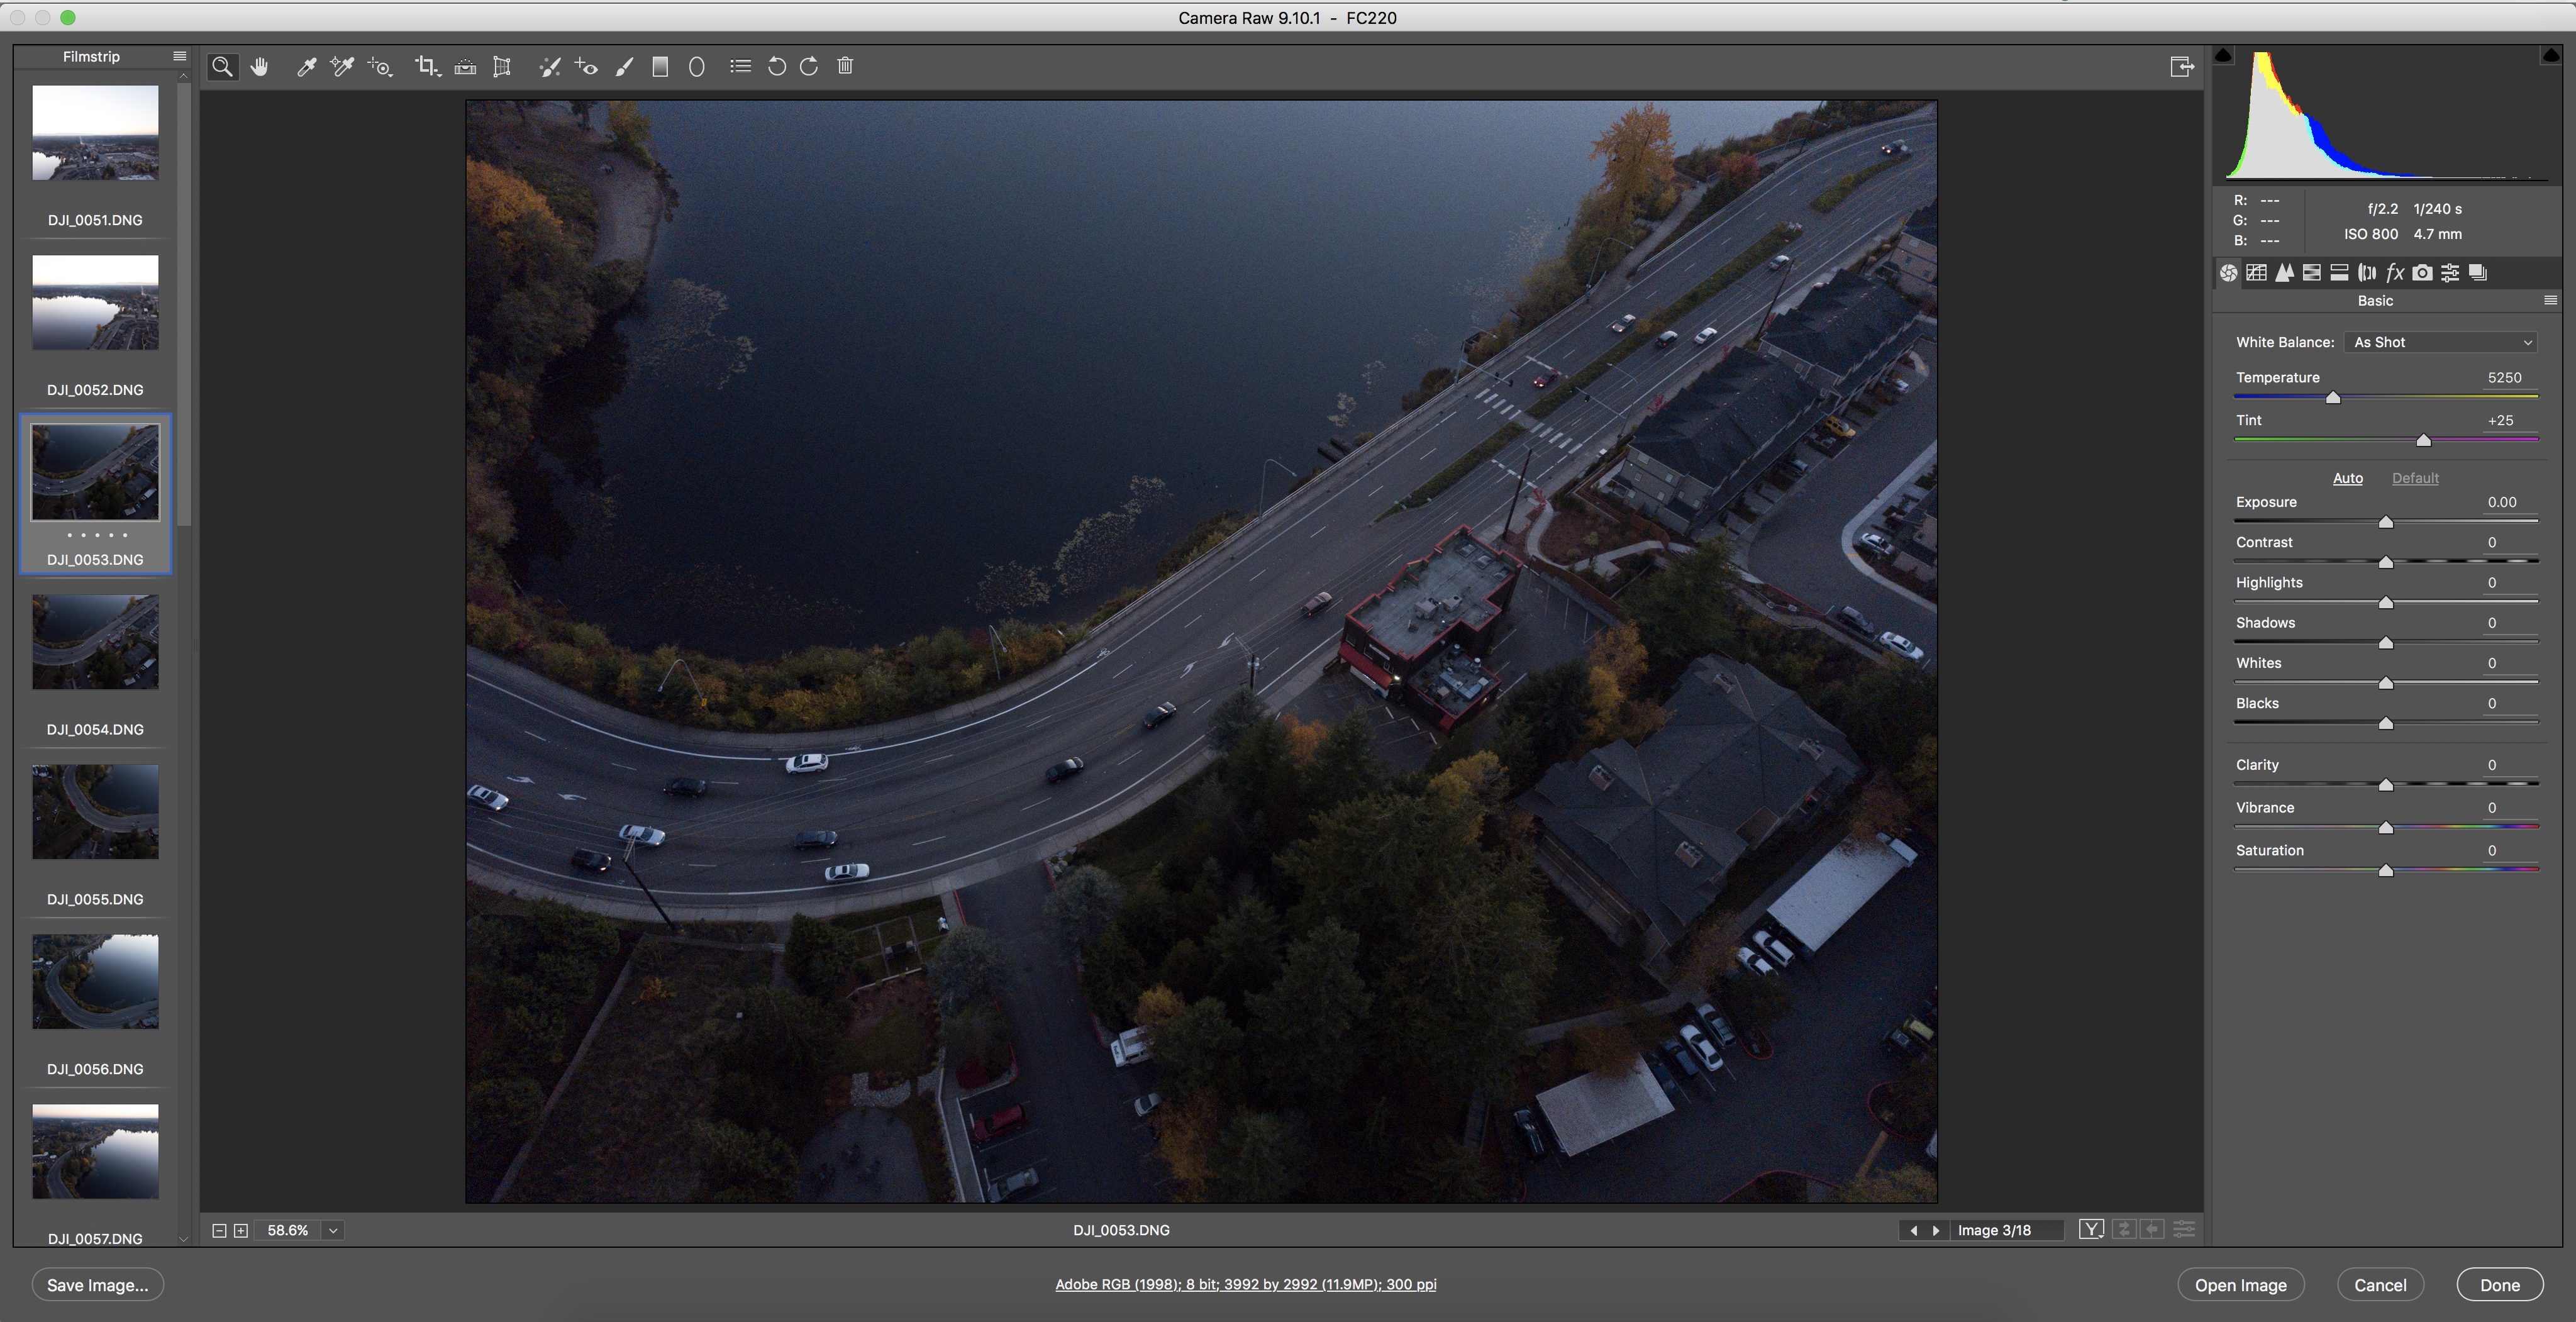Switch to the Detail tab
2576x1322 pixels.
(2284, 272)
